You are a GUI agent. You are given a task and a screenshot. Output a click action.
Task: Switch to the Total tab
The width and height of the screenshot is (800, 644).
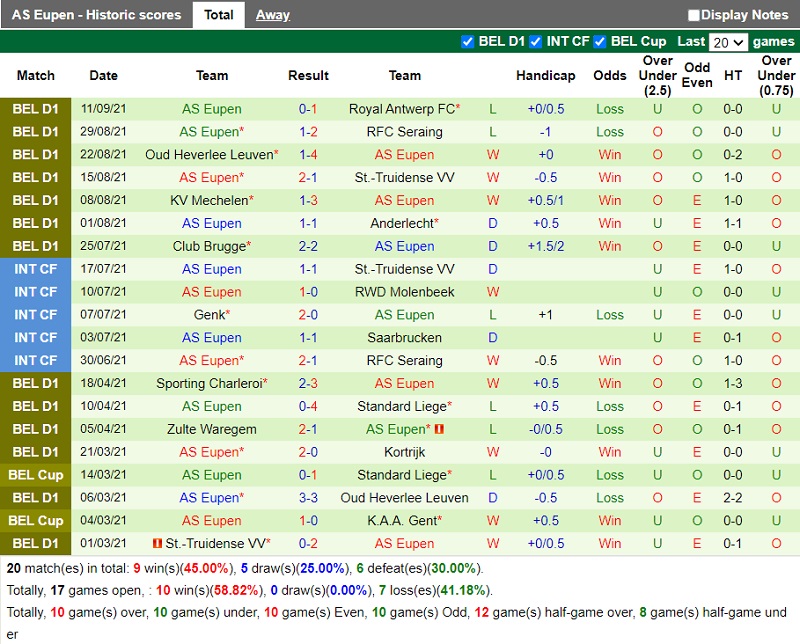click(219, 15)
